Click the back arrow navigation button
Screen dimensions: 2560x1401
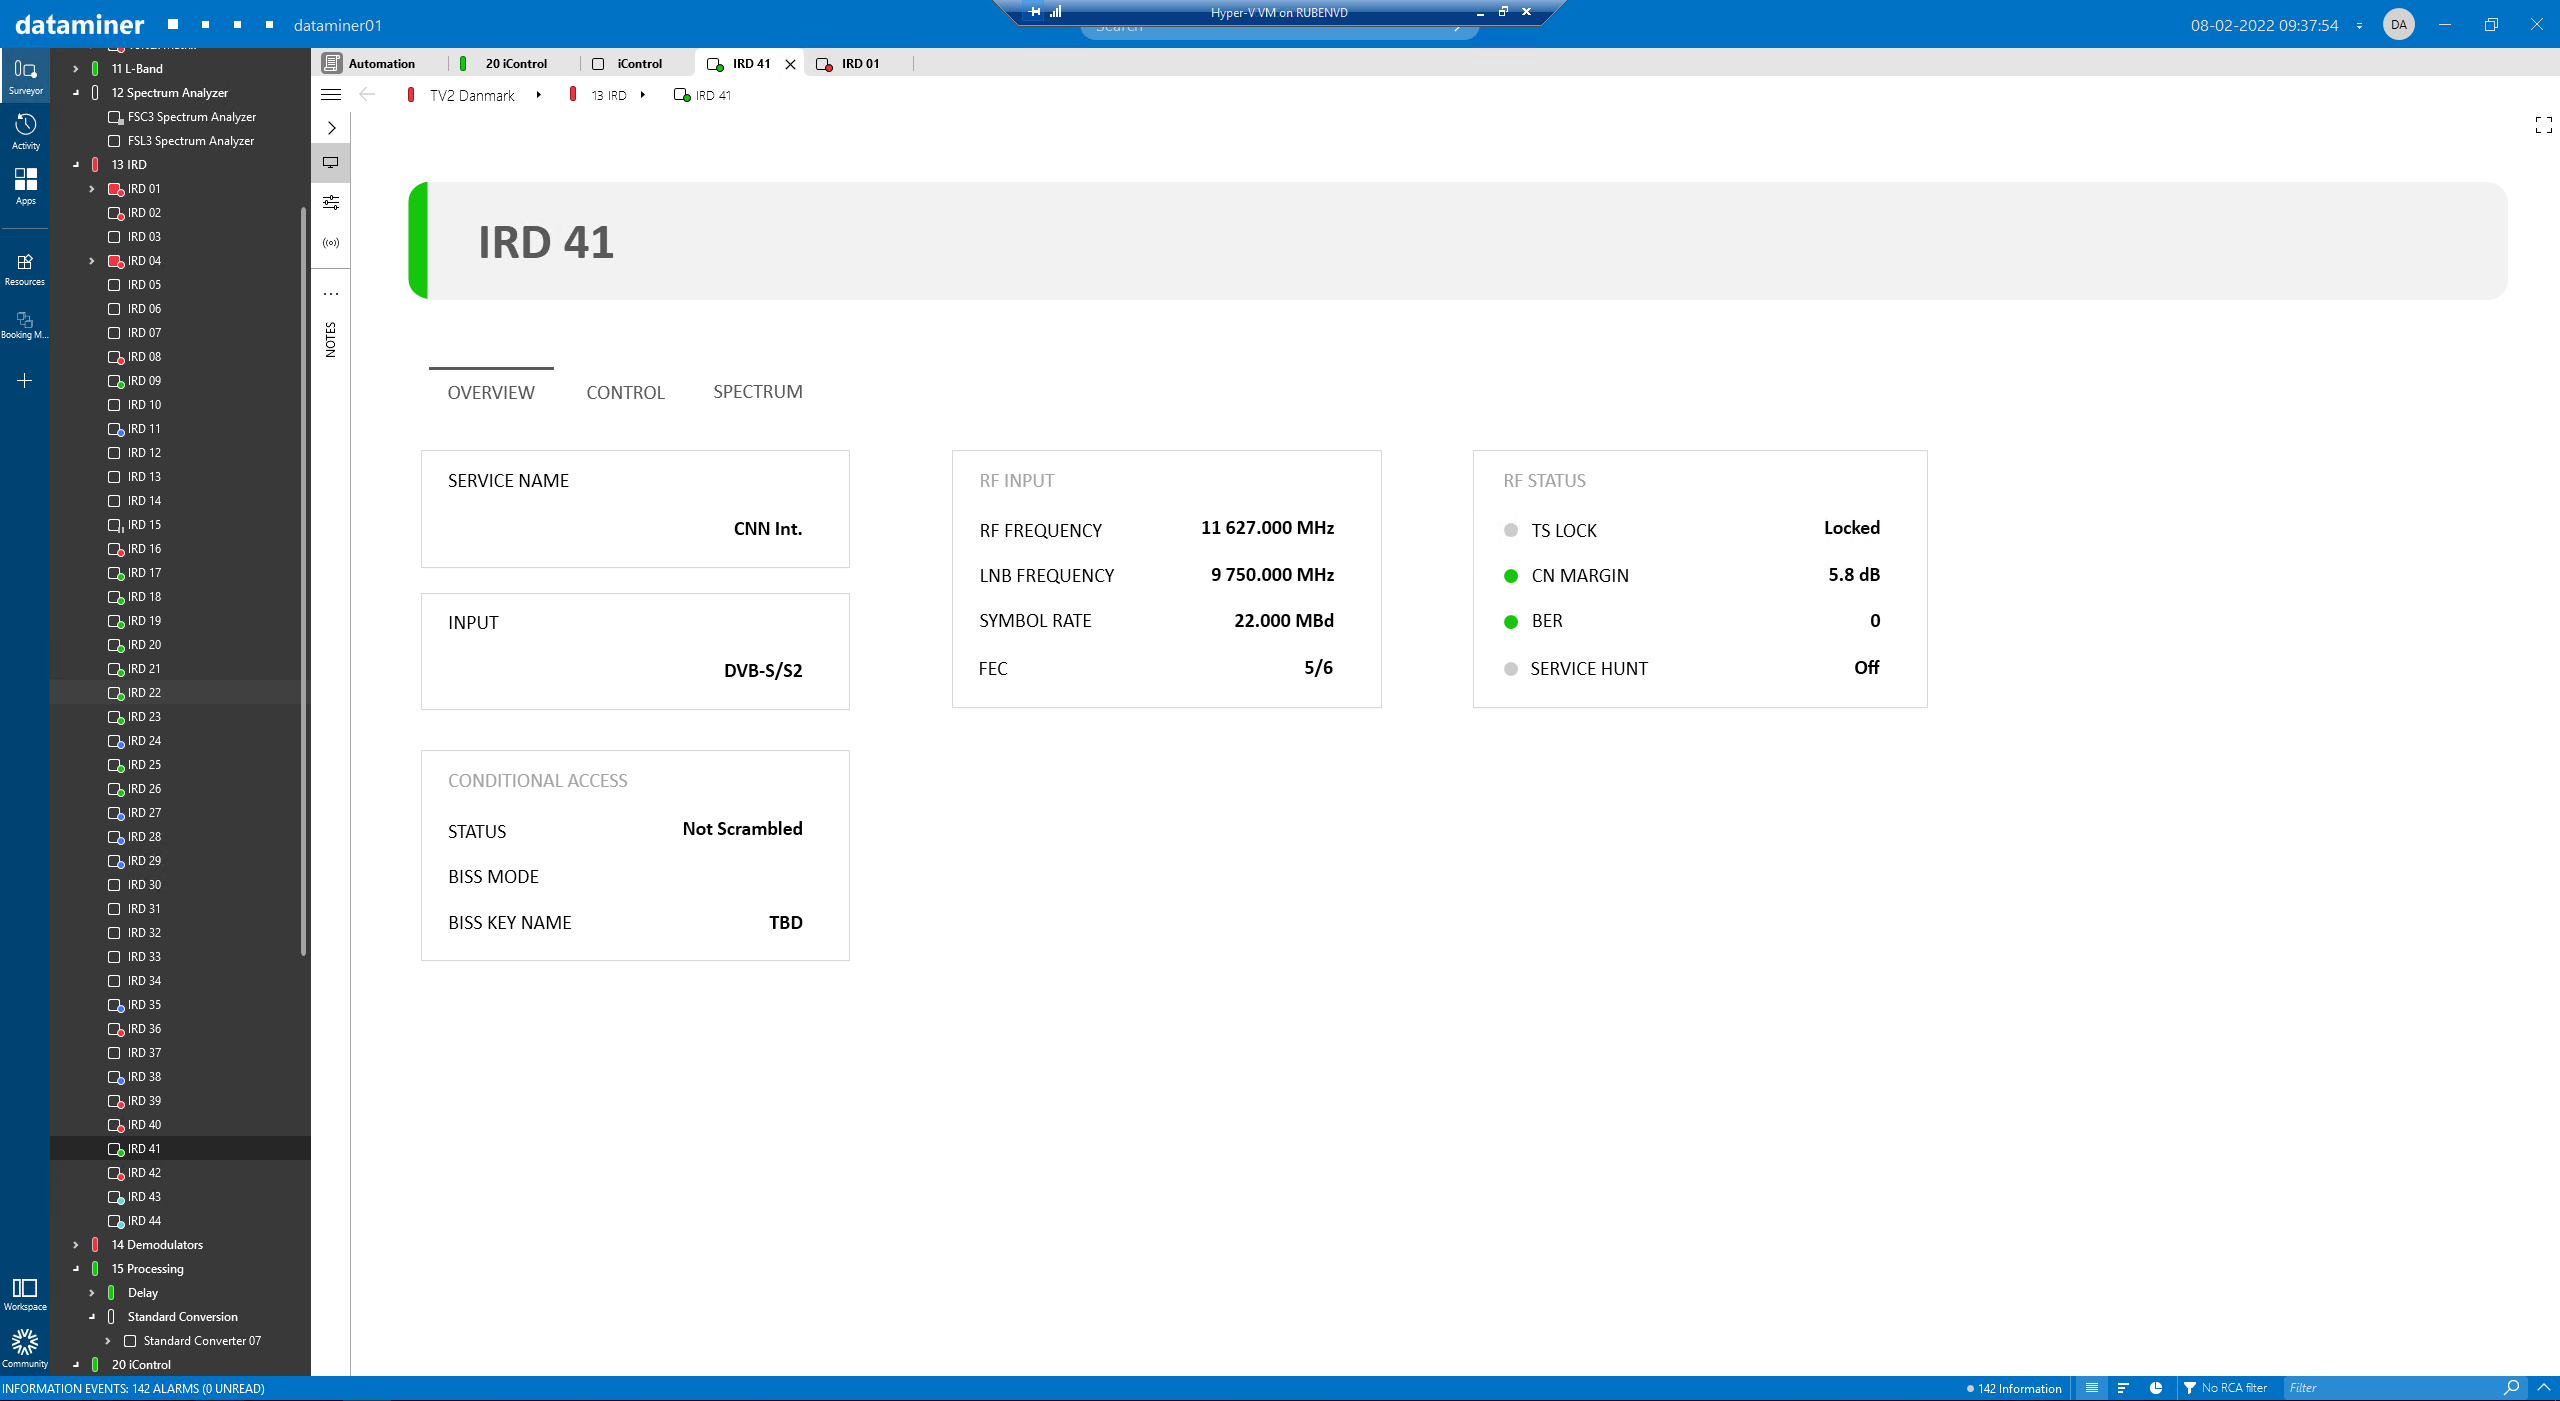click(x=367, y=95)
